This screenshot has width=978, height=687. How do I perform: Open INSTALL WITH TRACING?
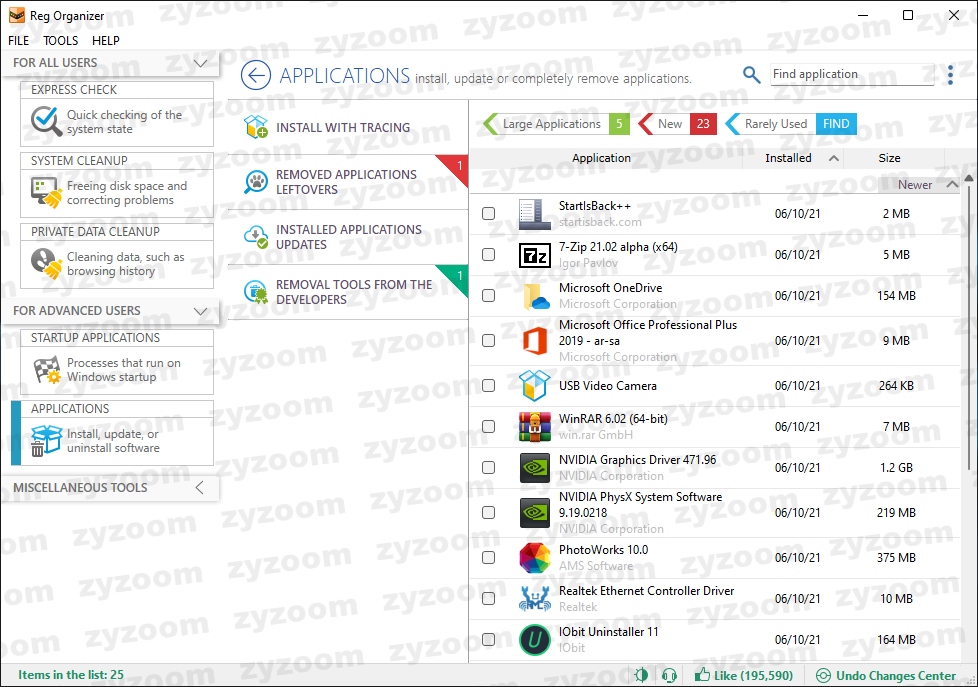(348, 127)
